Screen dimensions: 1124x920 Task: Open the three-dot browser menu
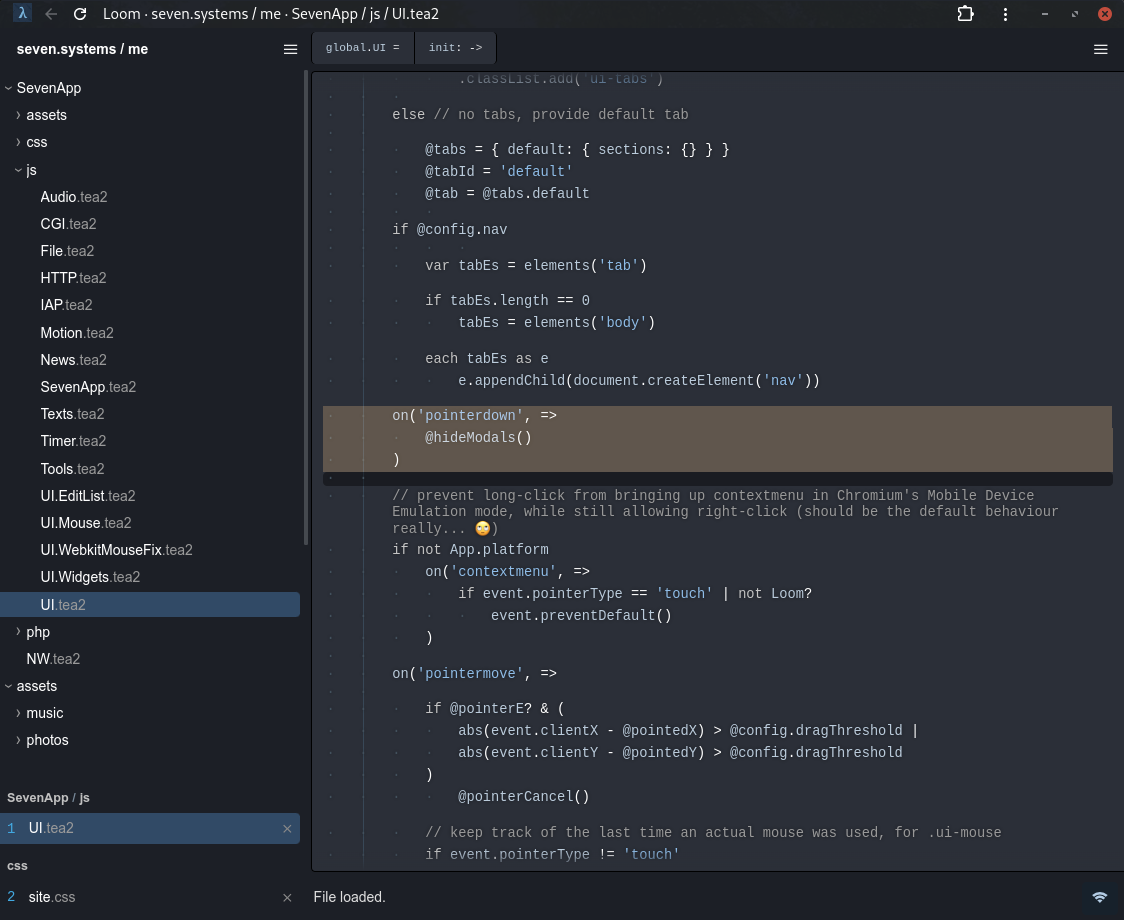[x=1005, y=14]
